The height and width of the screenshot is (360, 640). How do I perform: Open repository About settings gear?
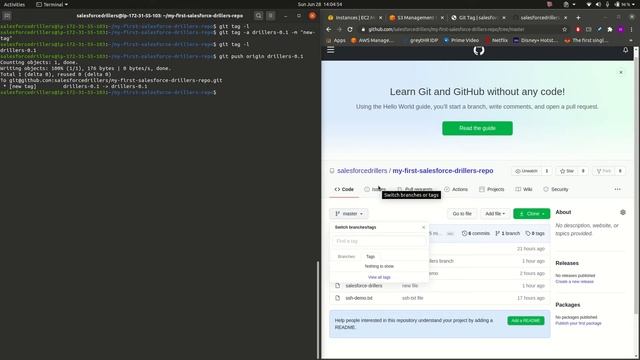pyautogui.click(x=622, y=212)
